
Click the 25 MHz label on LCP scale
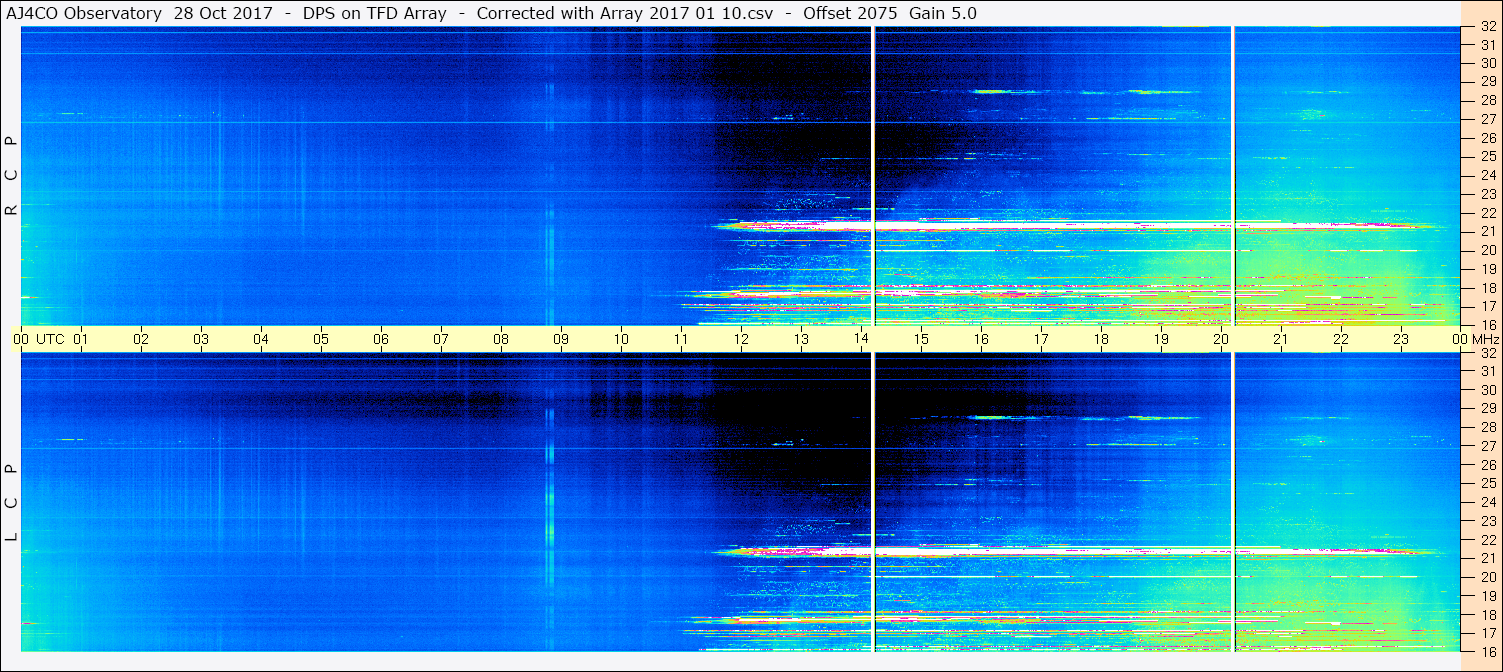1488,483
